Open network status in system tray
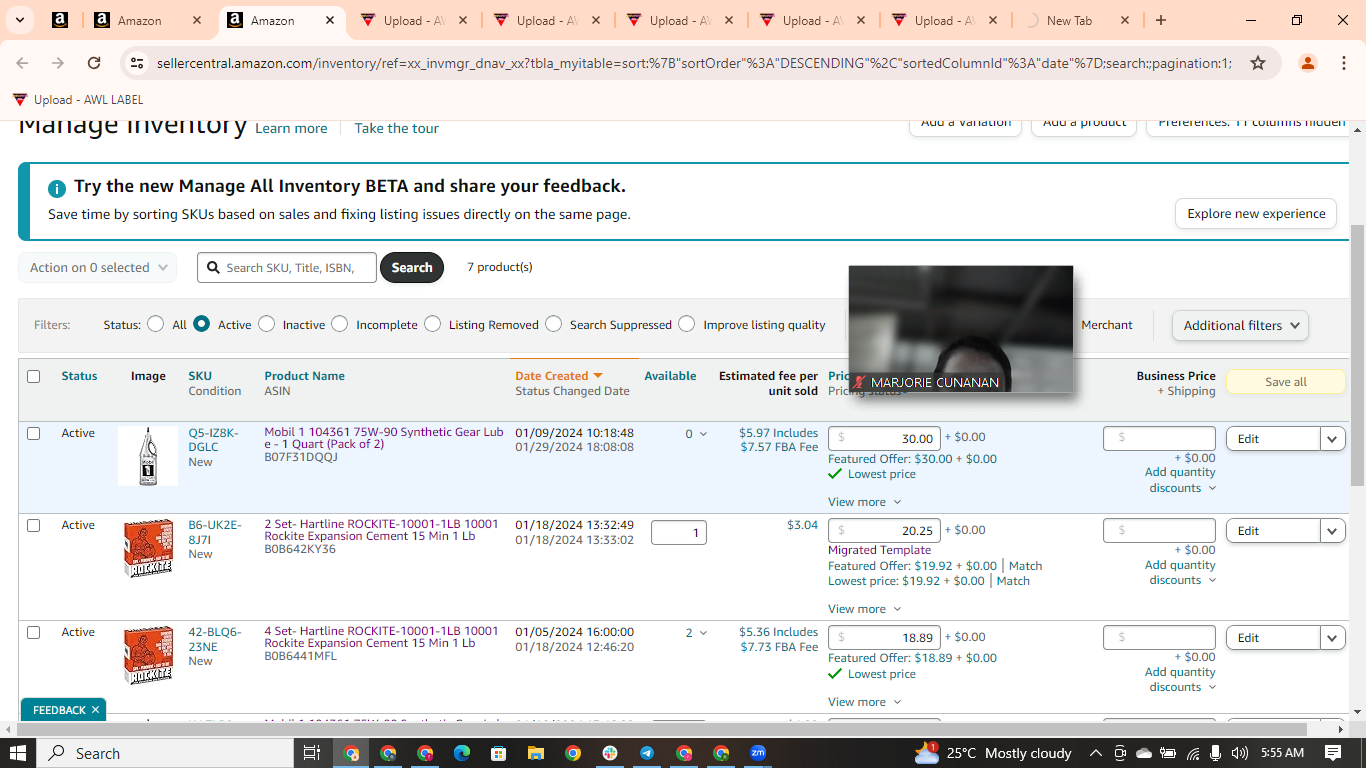This screenshot has width=1366, height=768. [1192, 753]
